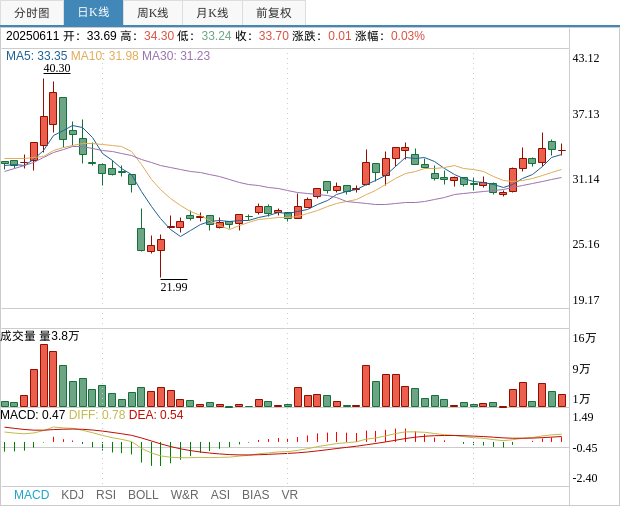620x506 pixels.
Task: Click the 21.99 low price marker
Action: [x=174, y=287]
